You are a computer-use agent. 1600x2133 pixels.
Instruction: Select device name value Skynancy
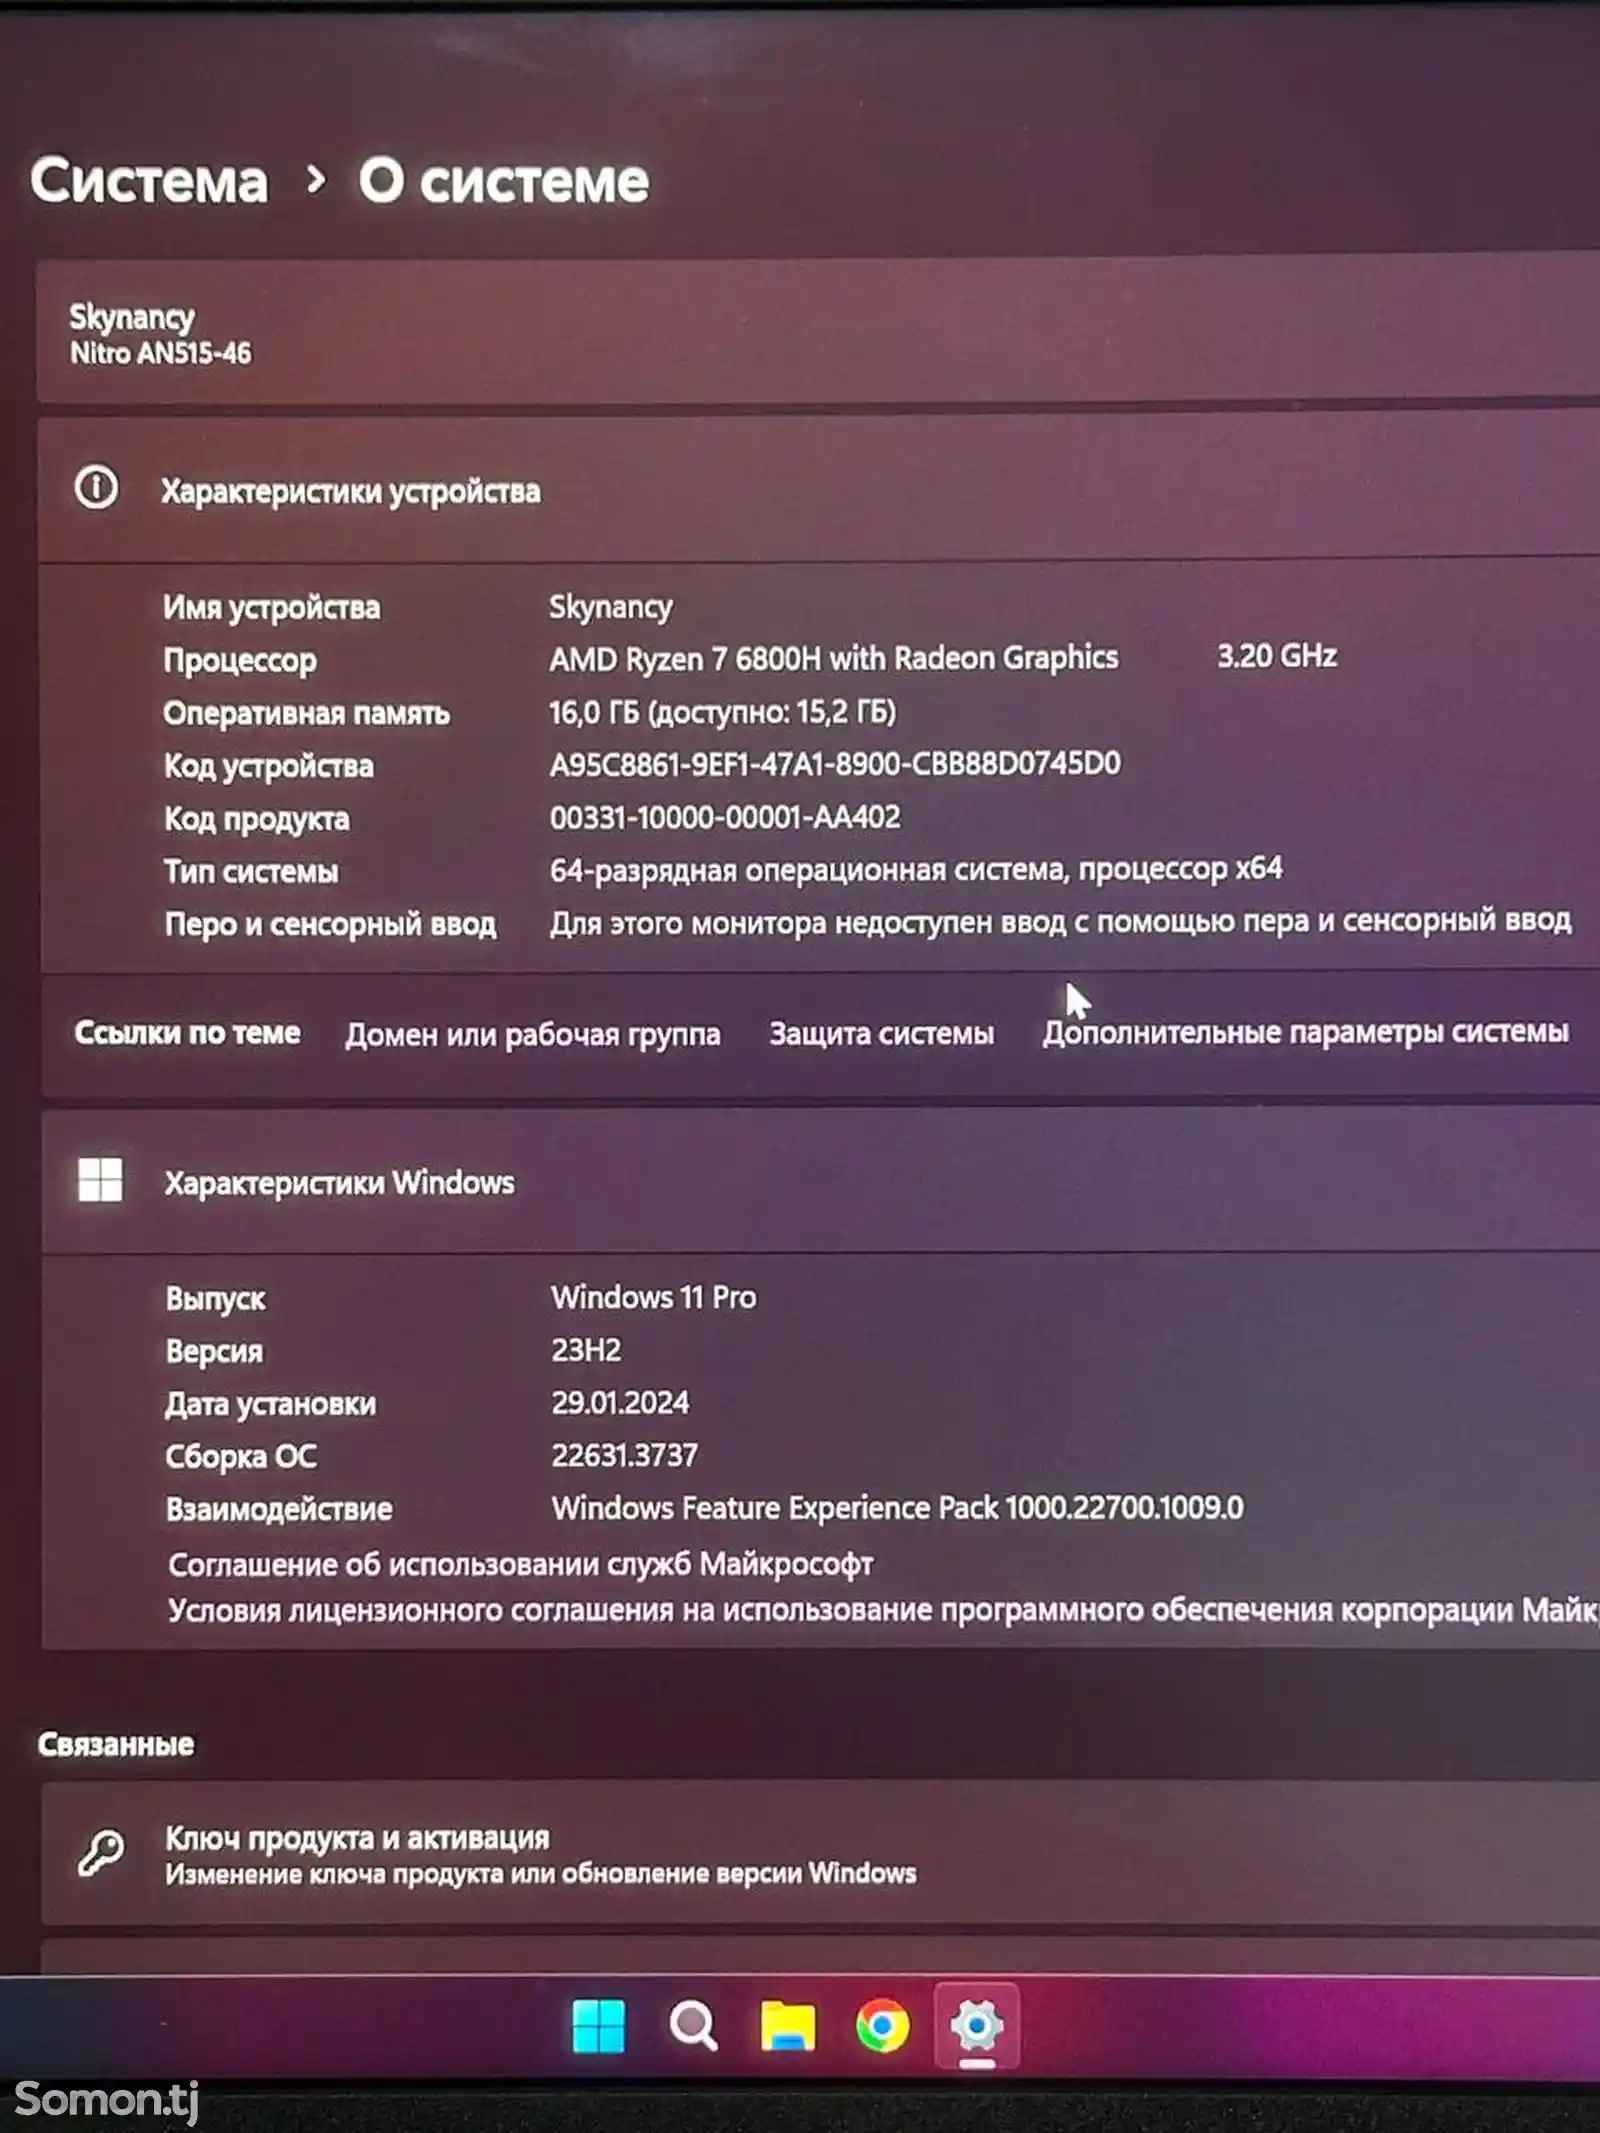[x=611, y=607]
